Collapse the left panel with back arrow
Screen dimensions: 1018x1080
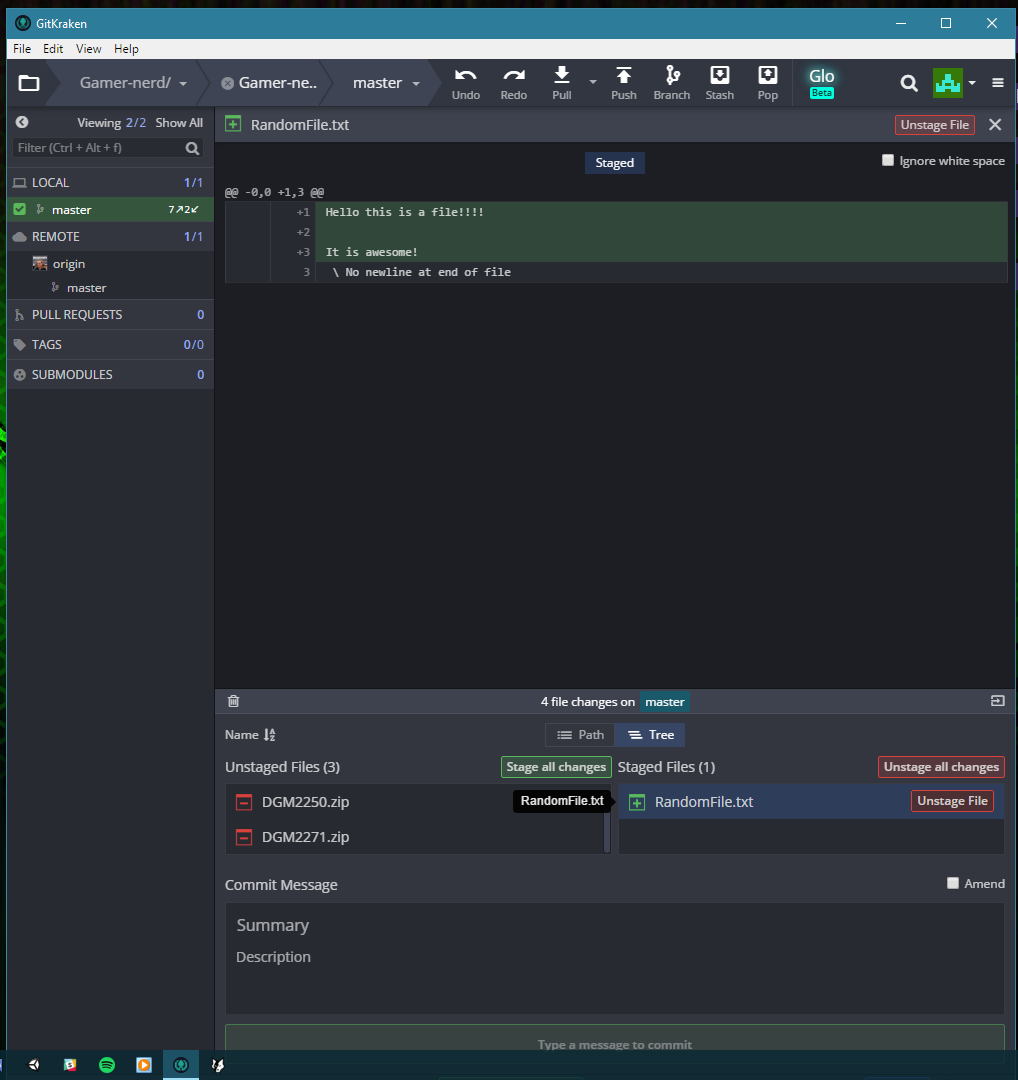point(22,122)
